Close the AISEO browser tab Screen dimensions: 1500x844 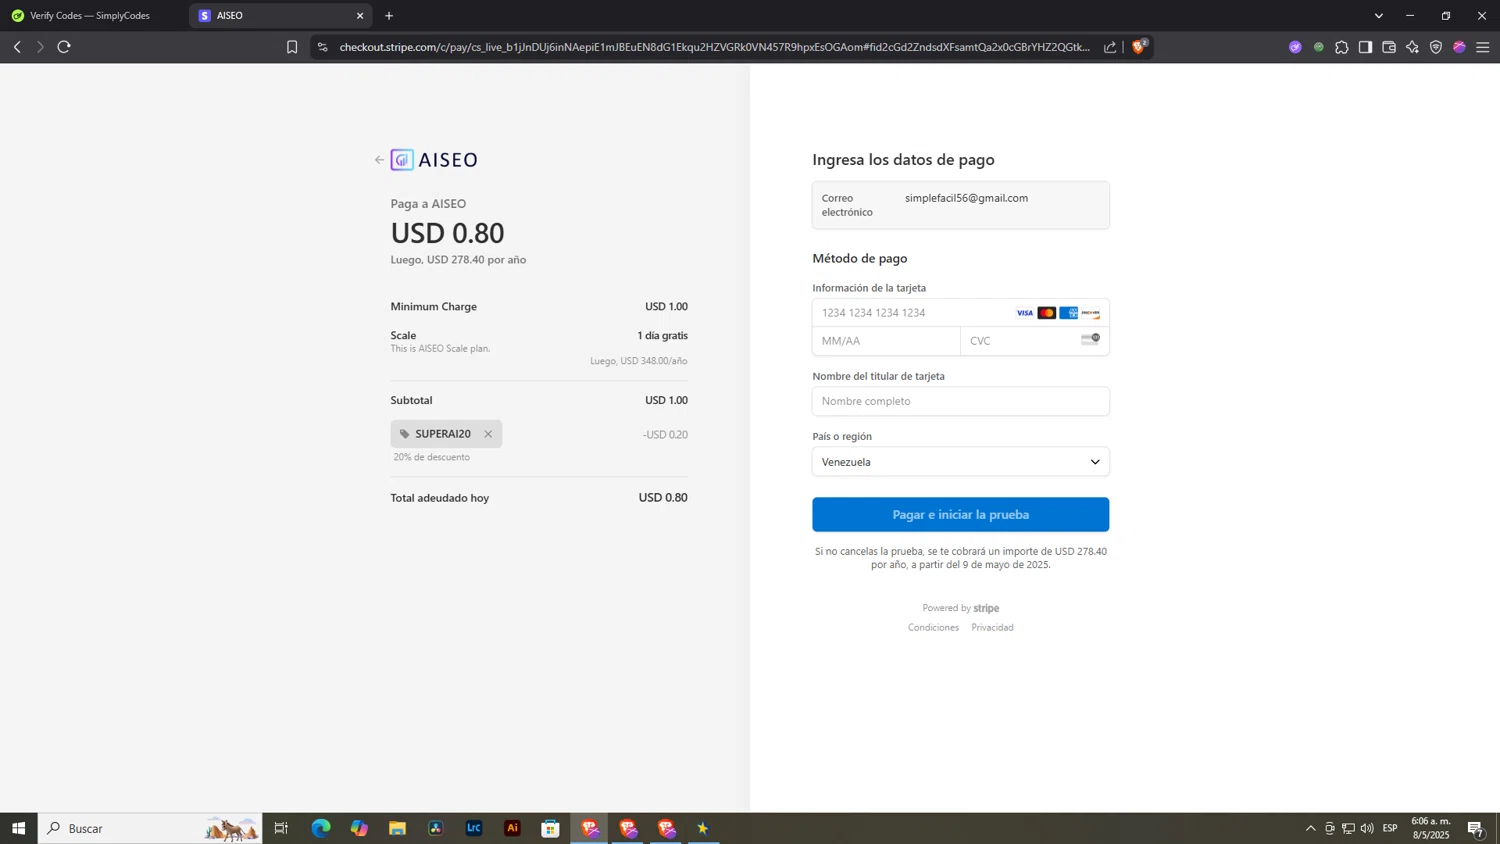pos(360,16)
